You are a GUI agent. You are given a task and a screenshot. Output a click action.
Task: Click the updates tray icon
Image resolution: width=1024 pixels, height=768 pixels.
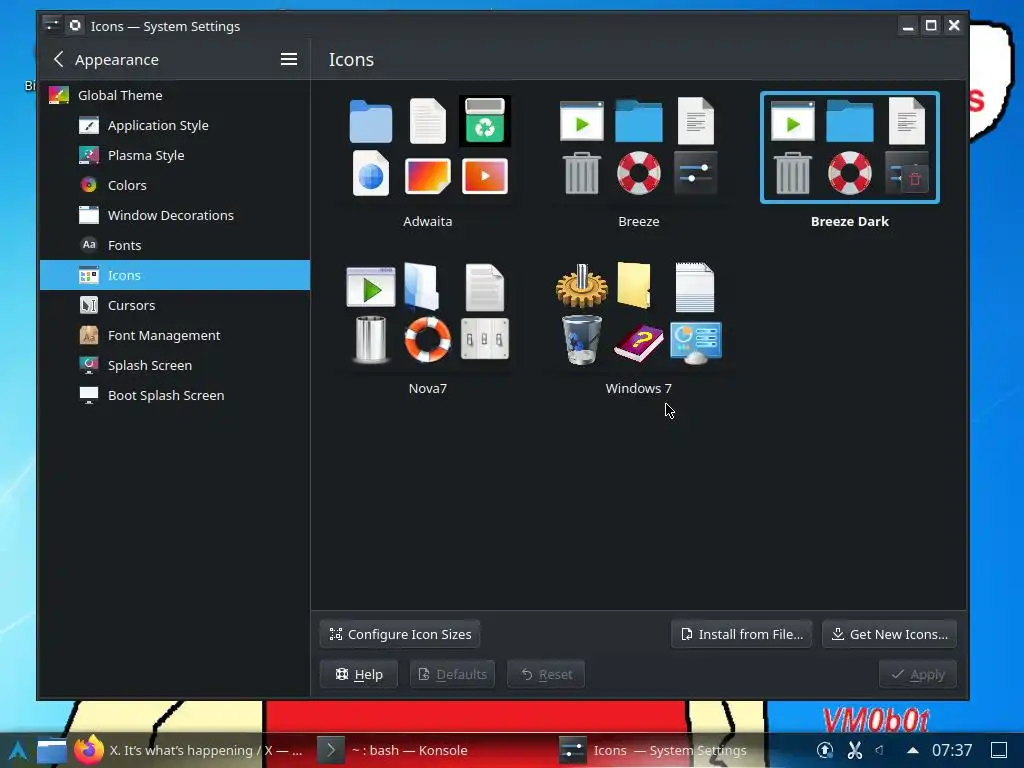pyautogui.click(x=825, y=750)
